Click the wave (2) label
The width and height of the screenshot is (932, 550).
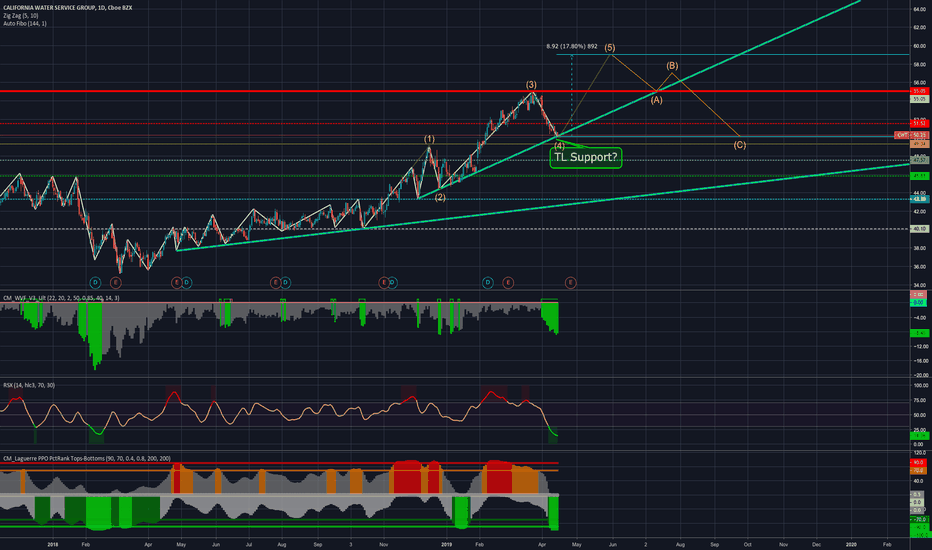pyautogui.click(x=440, y=197)
